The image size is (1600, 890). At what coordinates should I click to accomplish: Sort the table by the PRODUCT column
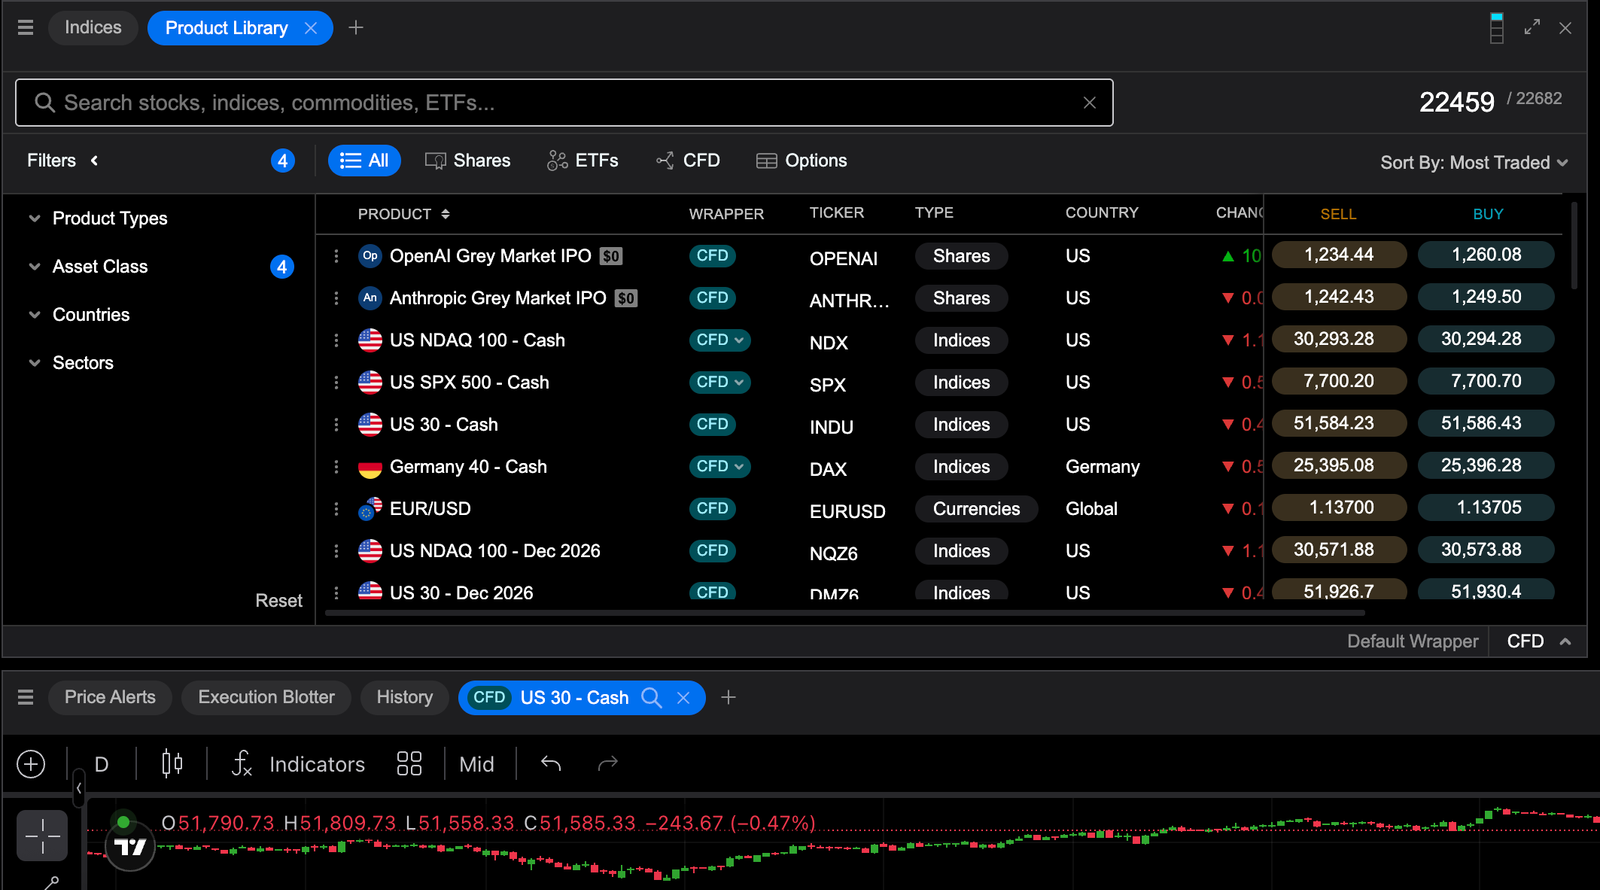(404, 214)
